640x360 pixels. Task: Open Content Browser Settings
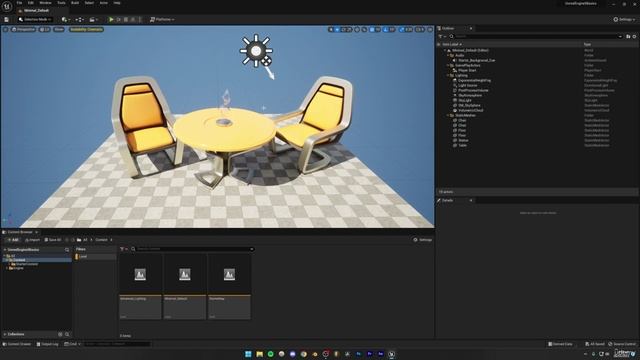(x=422, y=240)
